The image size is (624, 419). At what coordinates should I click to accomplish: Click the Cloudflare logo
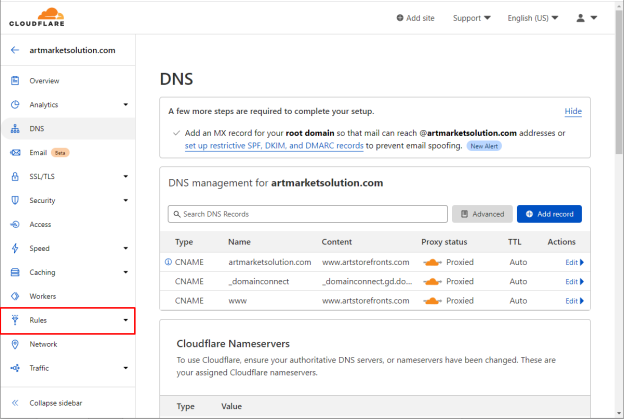click(37, 17)
